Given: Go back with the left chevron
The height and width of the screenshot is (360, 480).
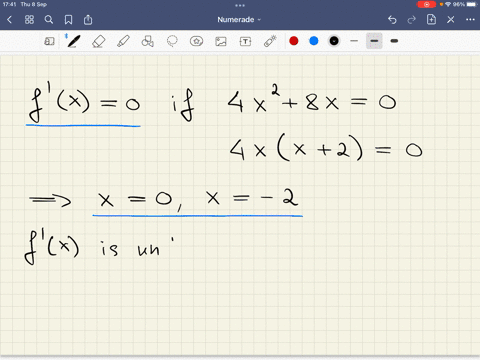Looking at the screenshot, I should pos(9,20).
